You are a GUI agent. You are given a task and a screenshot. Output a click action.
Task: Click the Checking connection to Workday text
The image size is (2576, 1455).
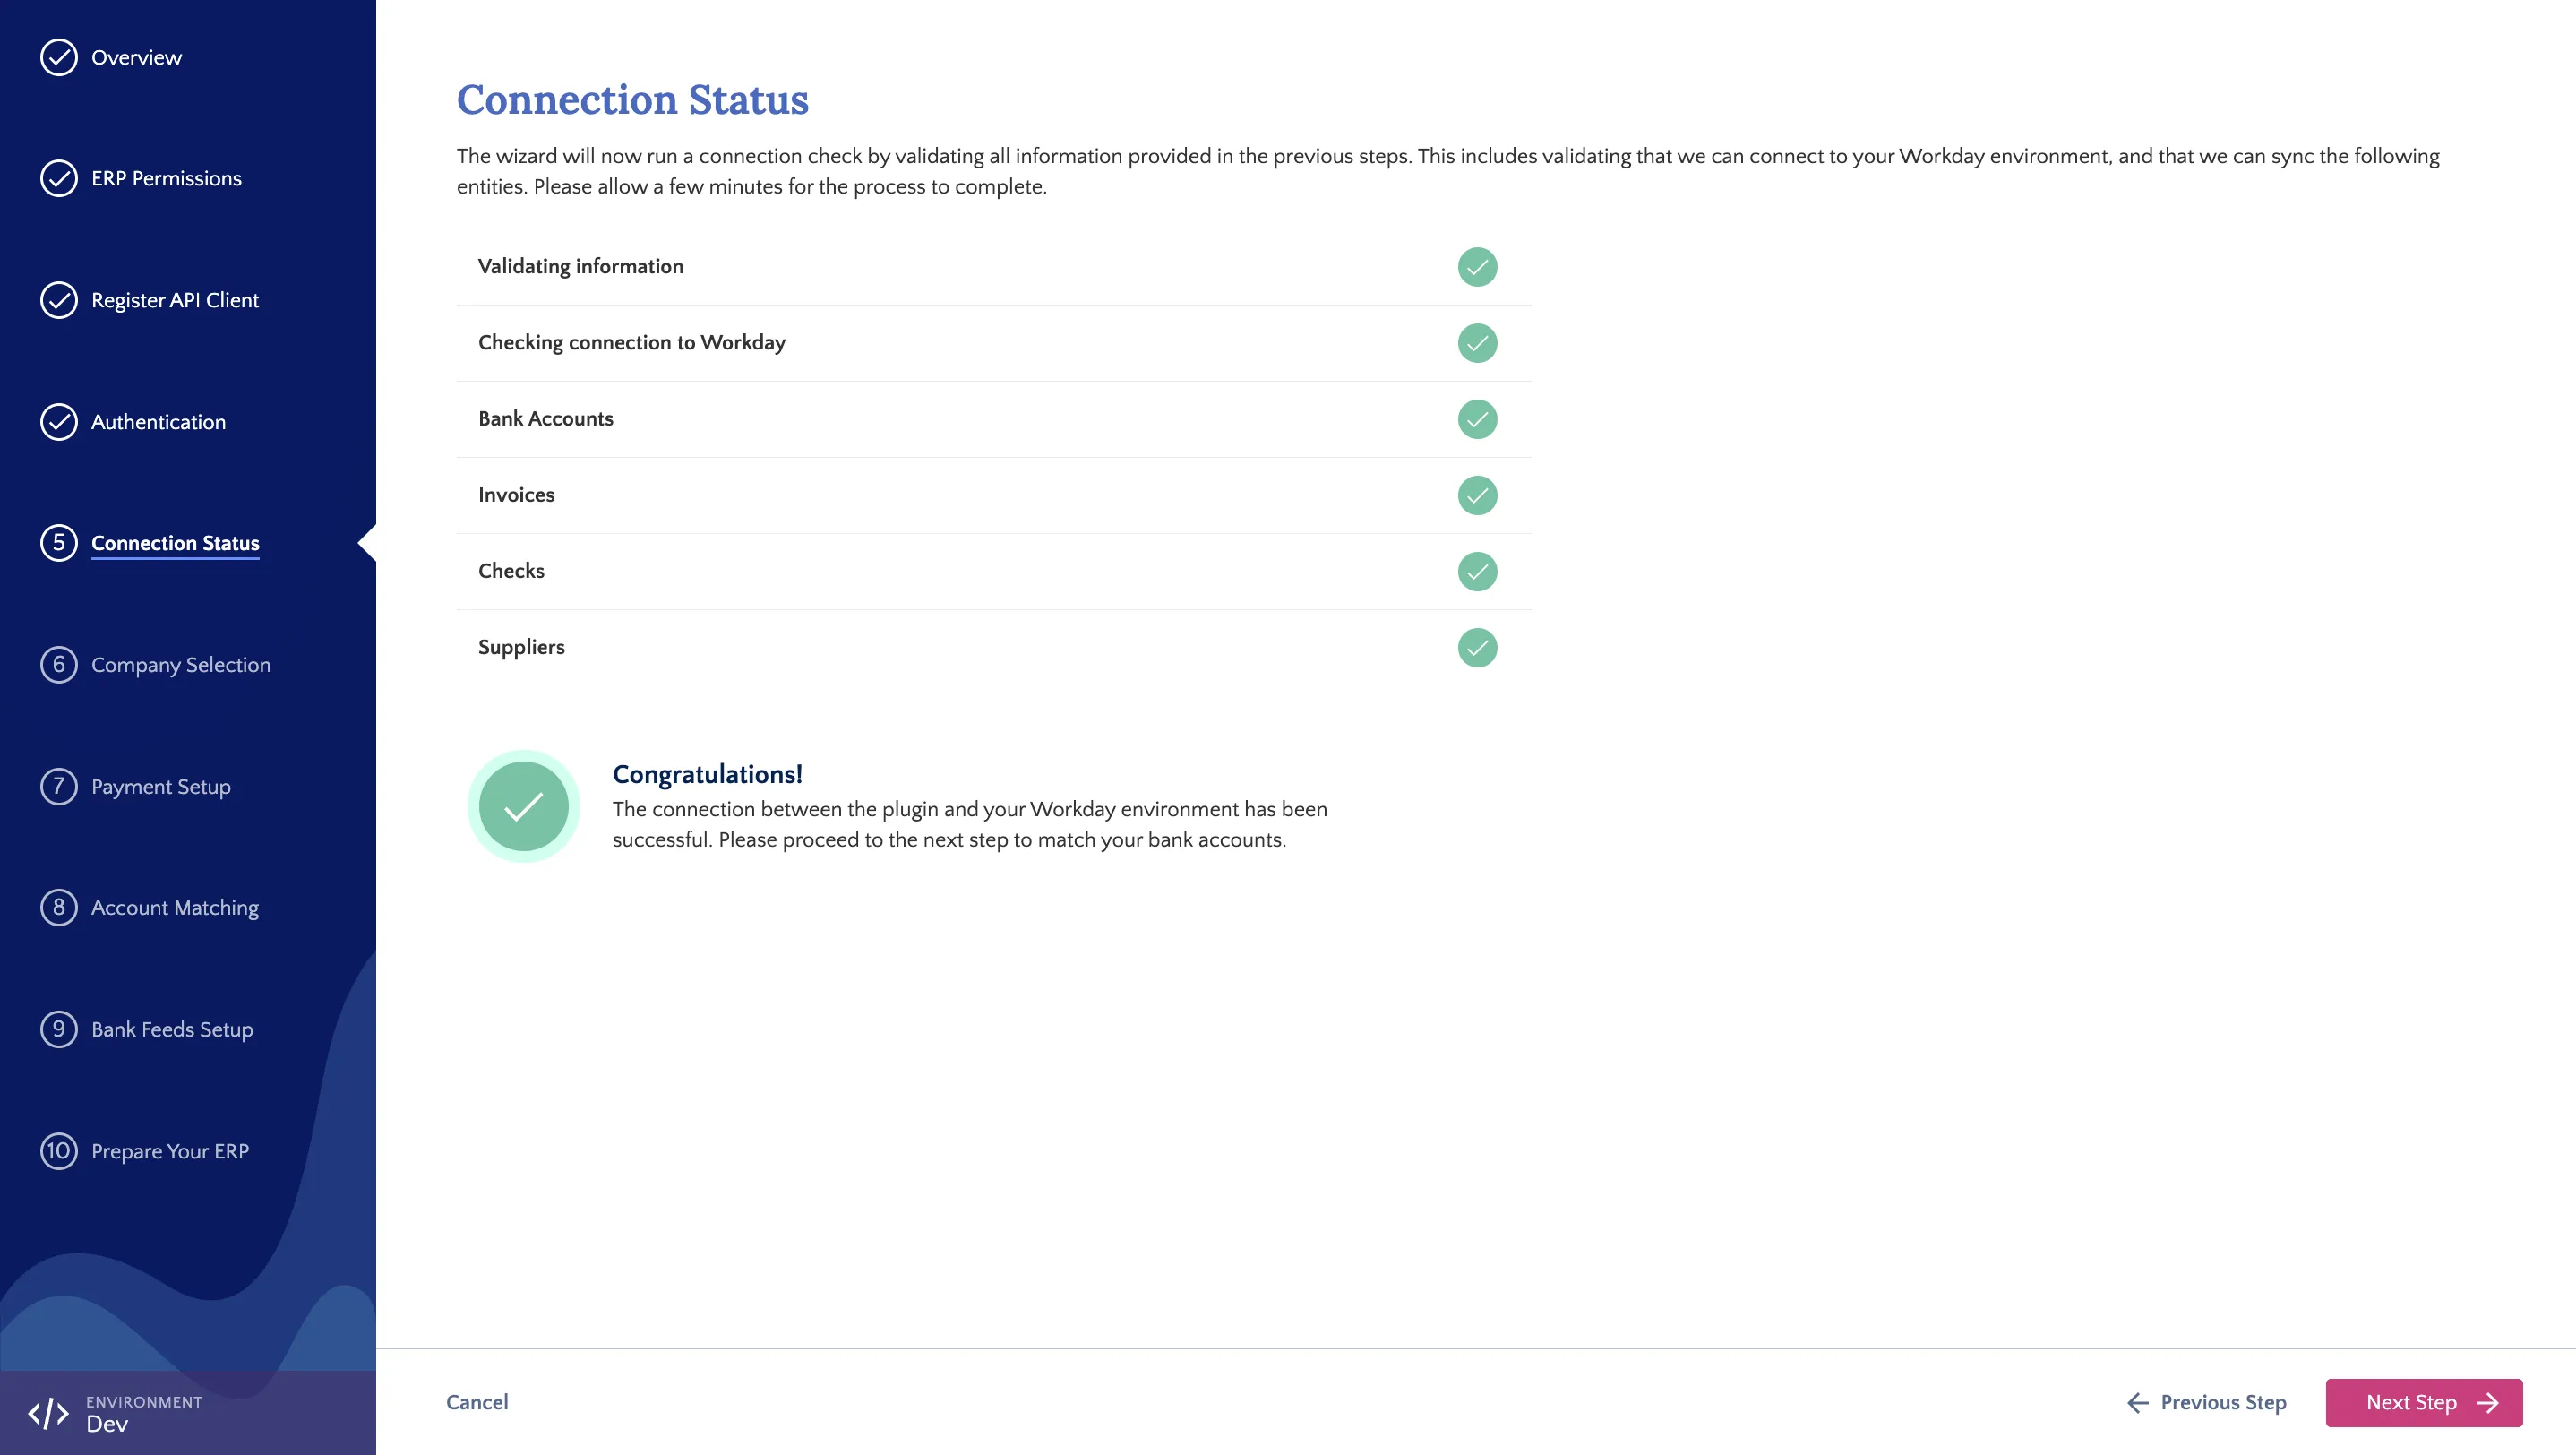tap(631, 342)
